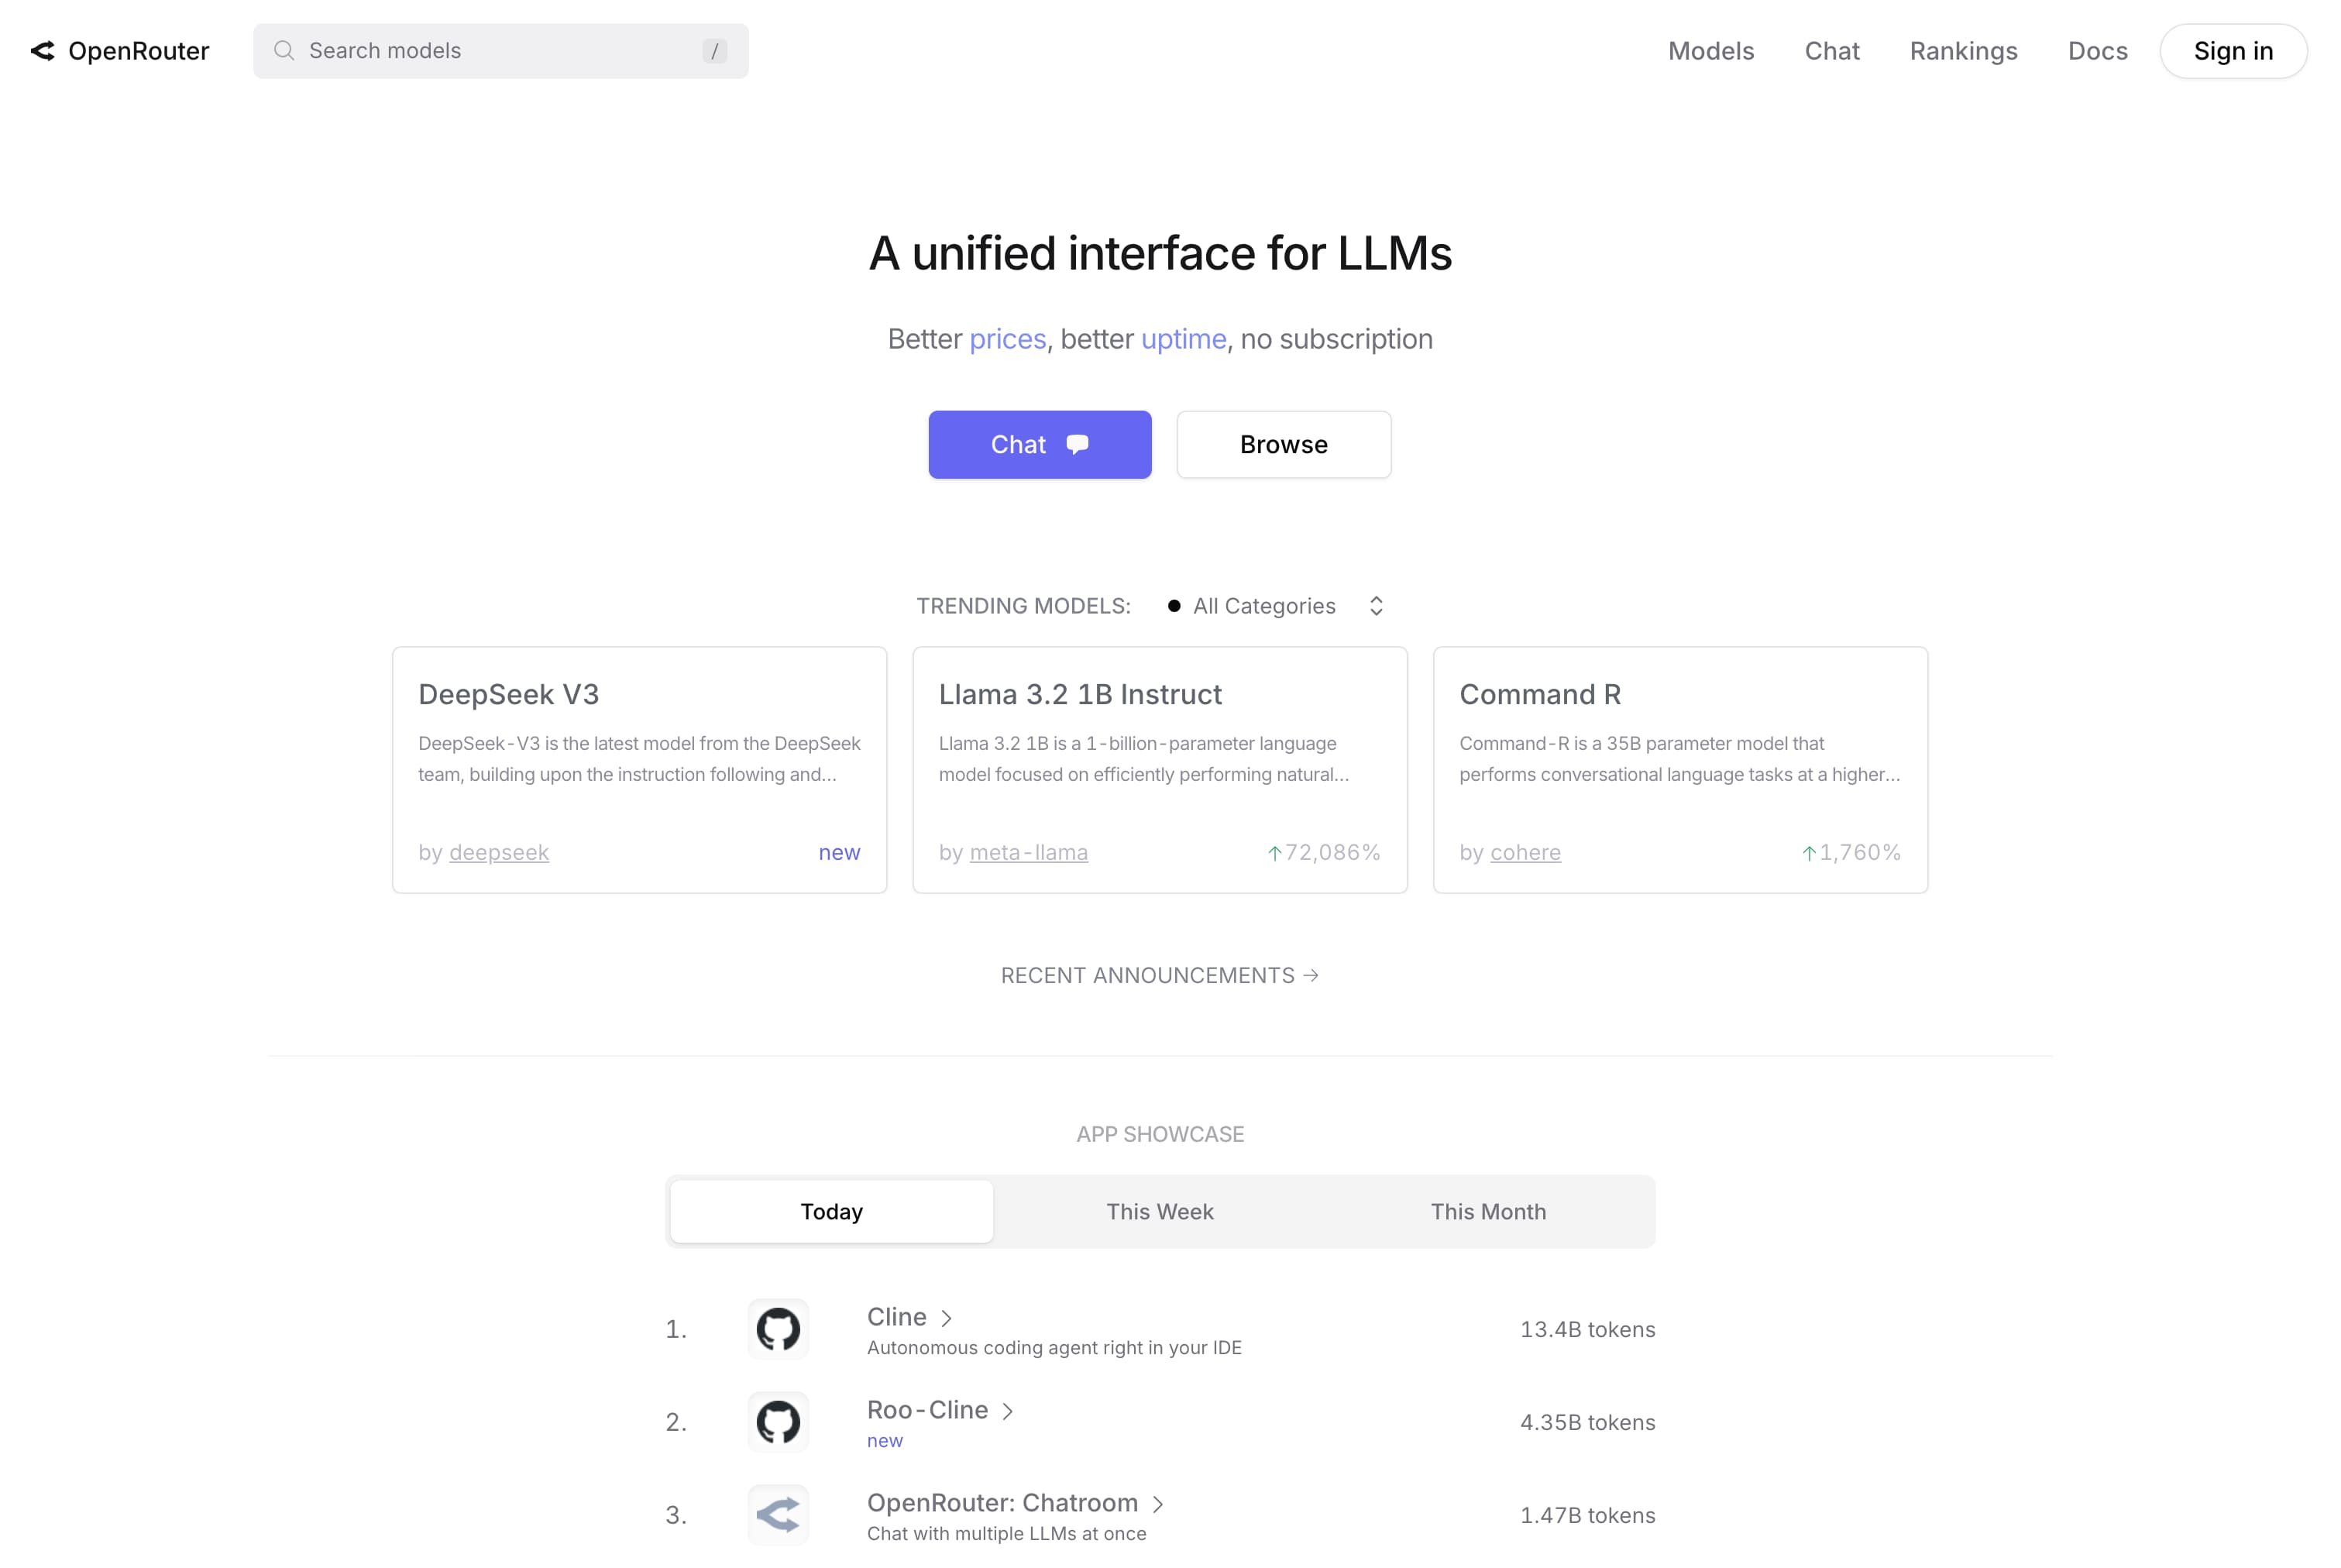
Task: Click the OpenRouter Chatroom icon
Action: tap(777, 1514)
